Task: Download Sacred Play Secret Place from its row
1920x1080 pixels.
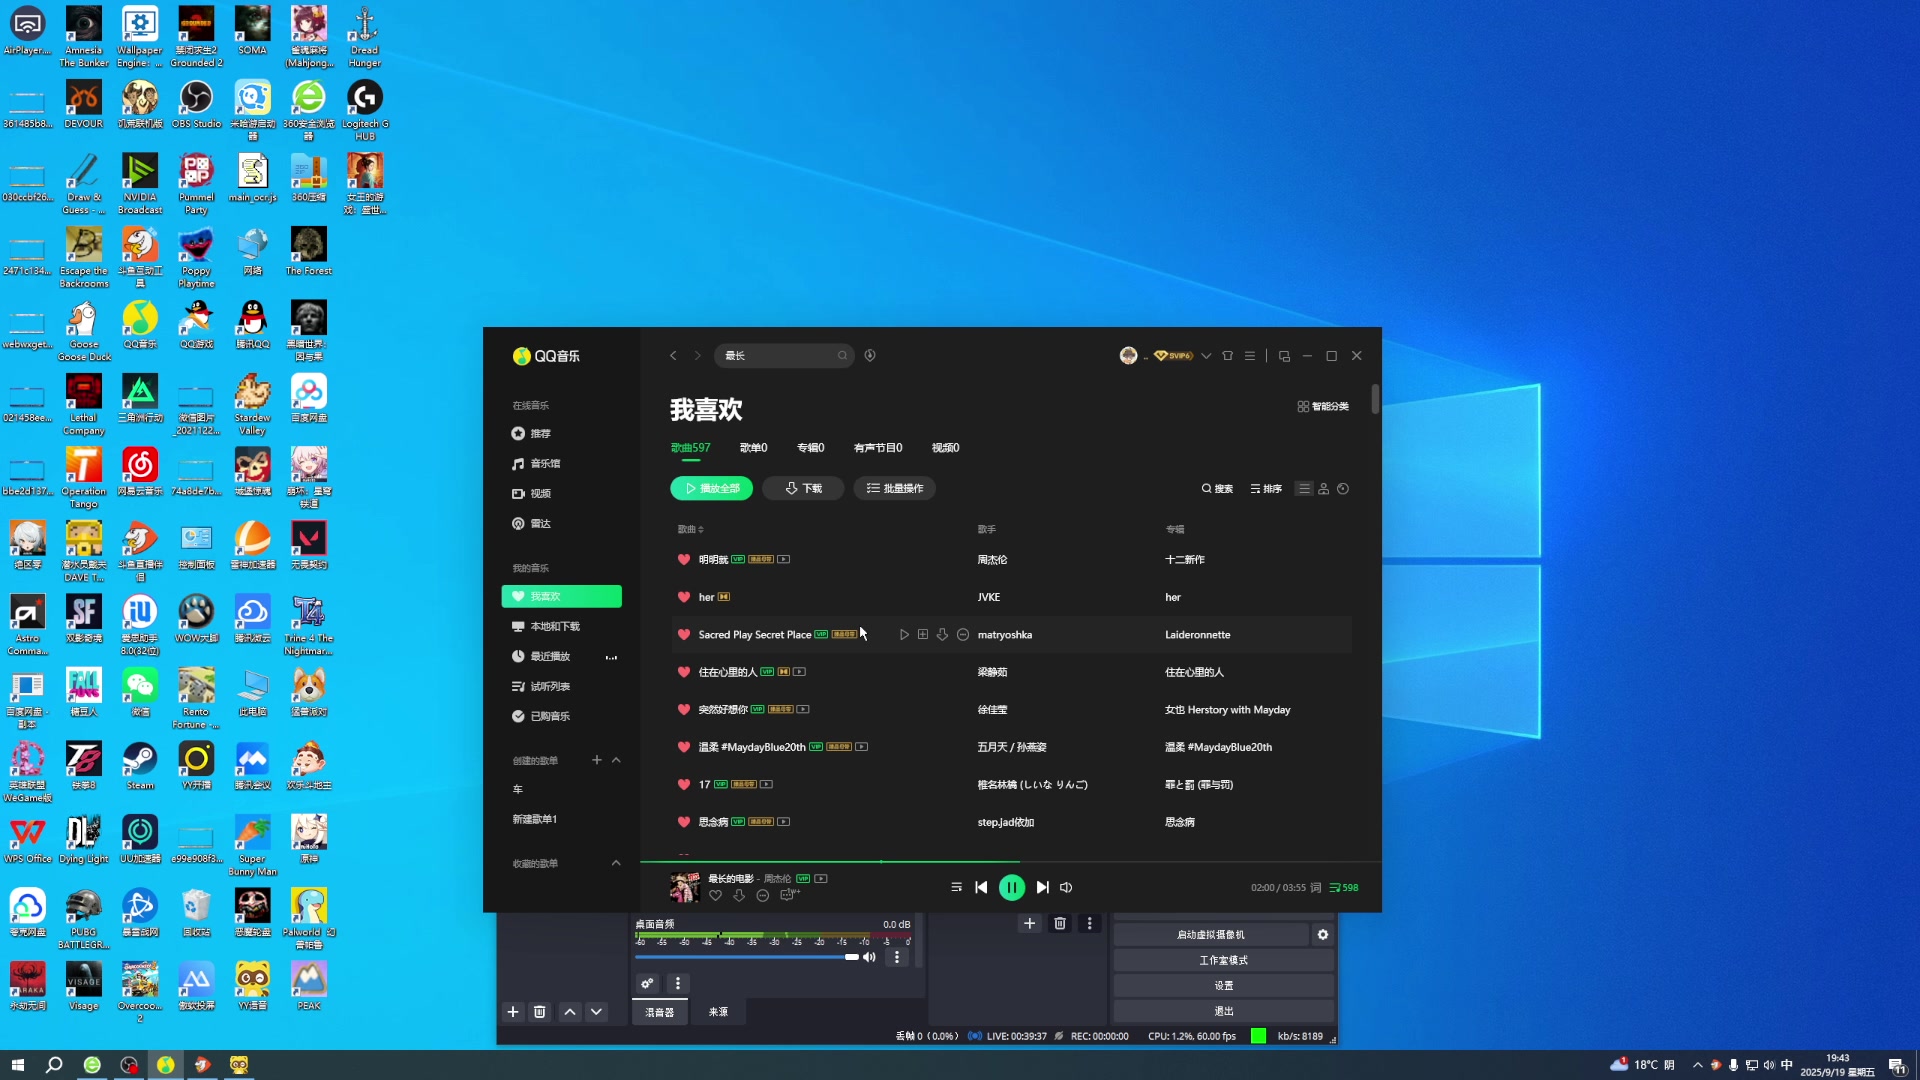Action: click(942, 635)
